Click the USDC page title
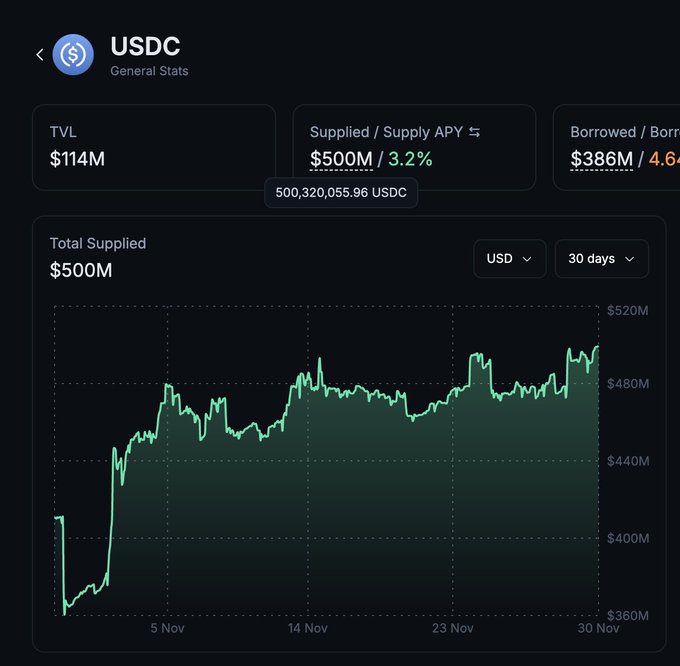 (x=145, y=46)
